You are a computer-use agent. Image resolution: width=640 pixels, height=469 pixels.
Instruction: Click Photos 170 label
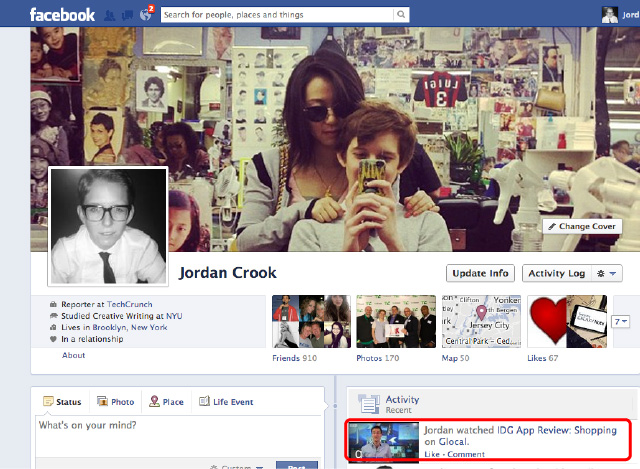coord(378,358)
